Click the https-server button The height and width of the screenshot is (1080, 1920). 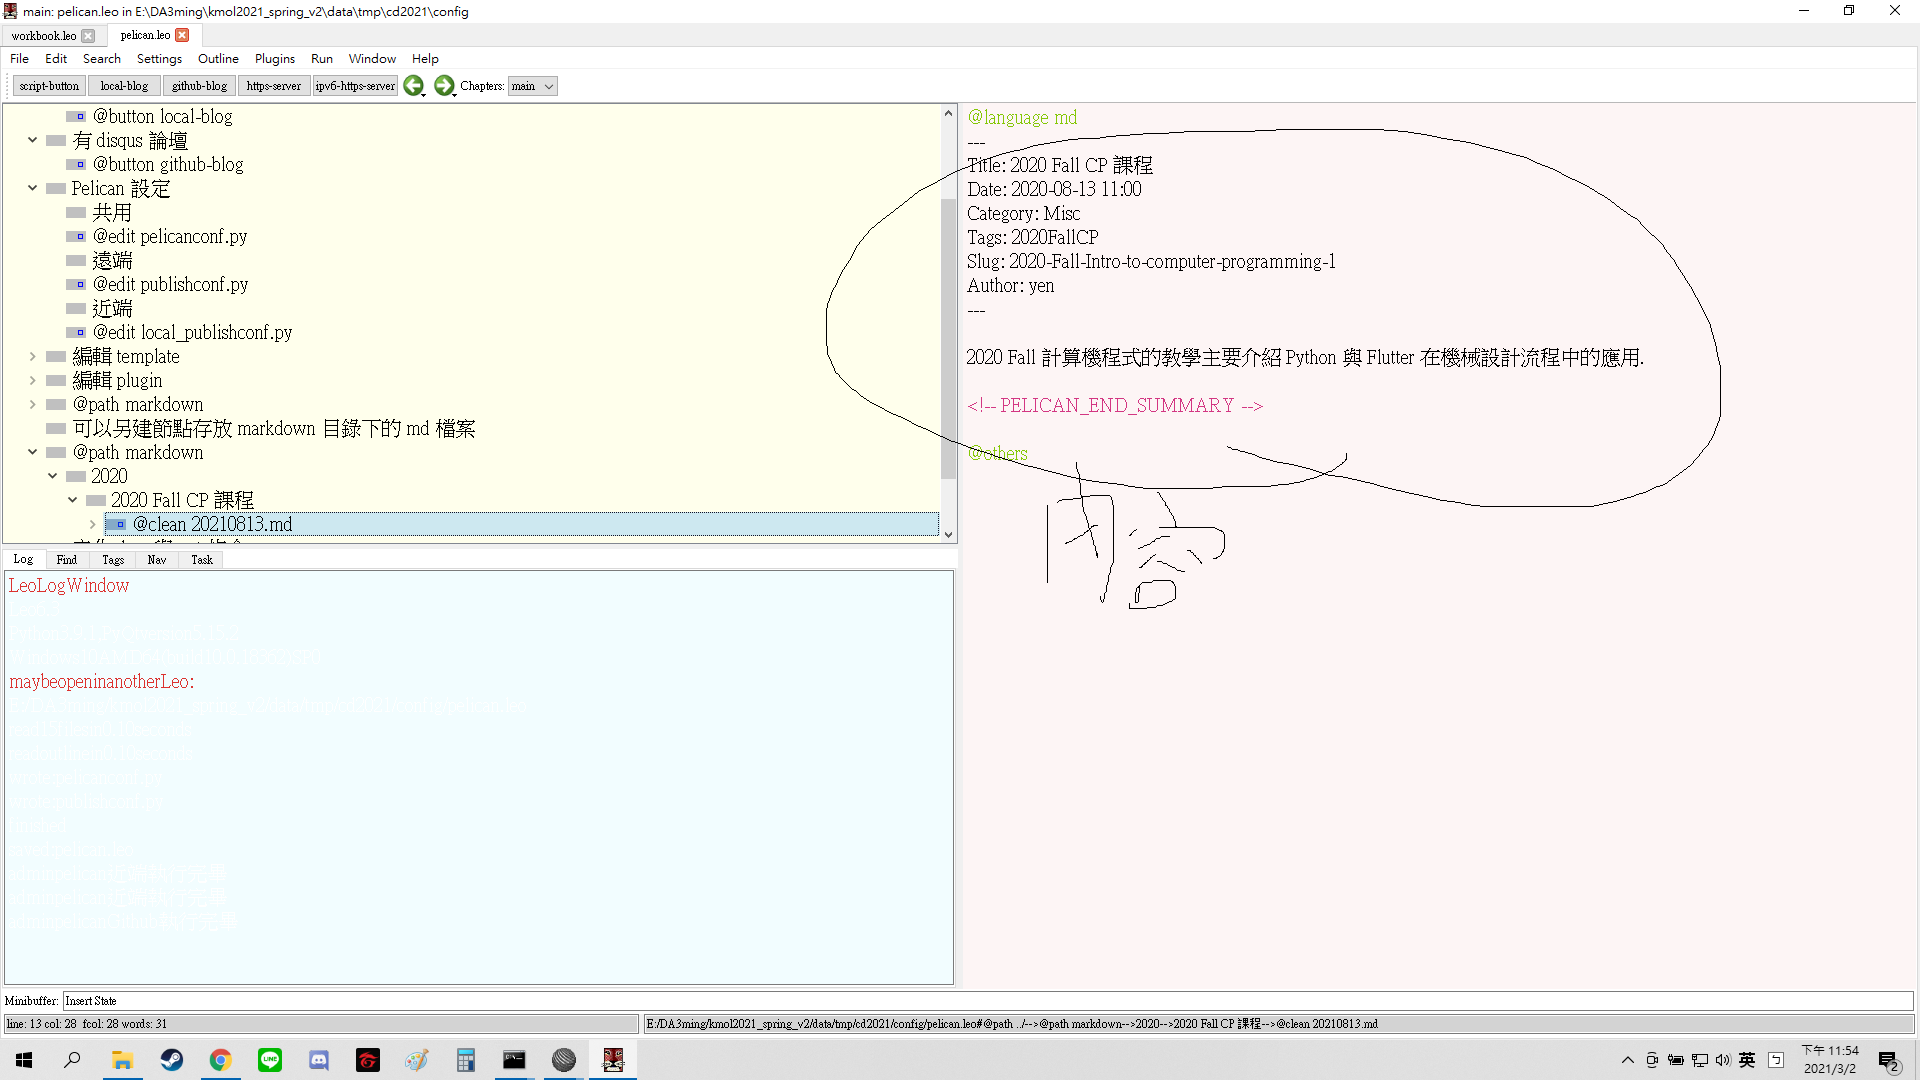tap(273, 86)
